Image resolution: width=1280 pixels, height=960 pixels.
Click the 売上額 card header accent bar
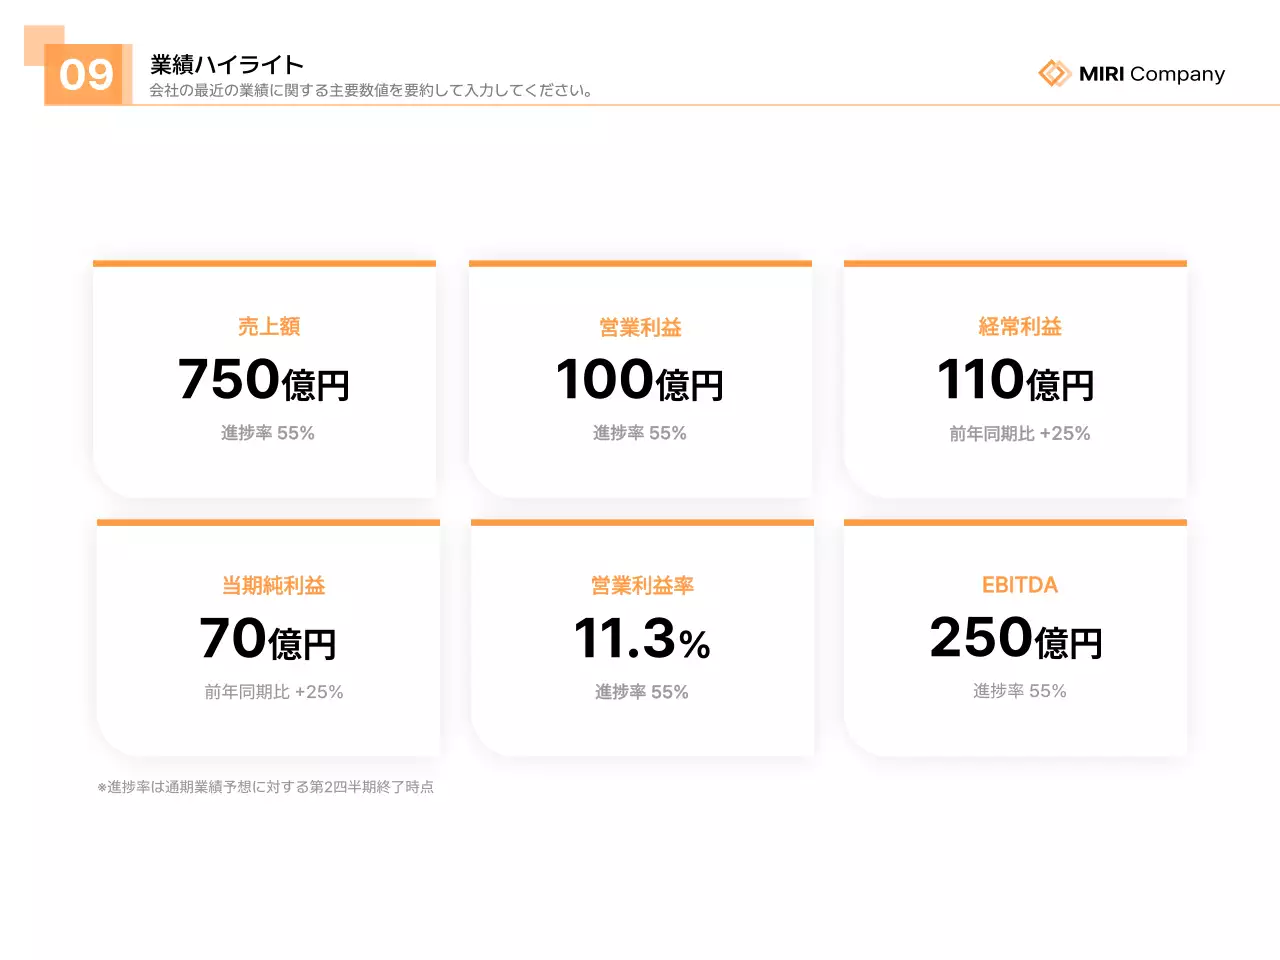coord(264,264)
